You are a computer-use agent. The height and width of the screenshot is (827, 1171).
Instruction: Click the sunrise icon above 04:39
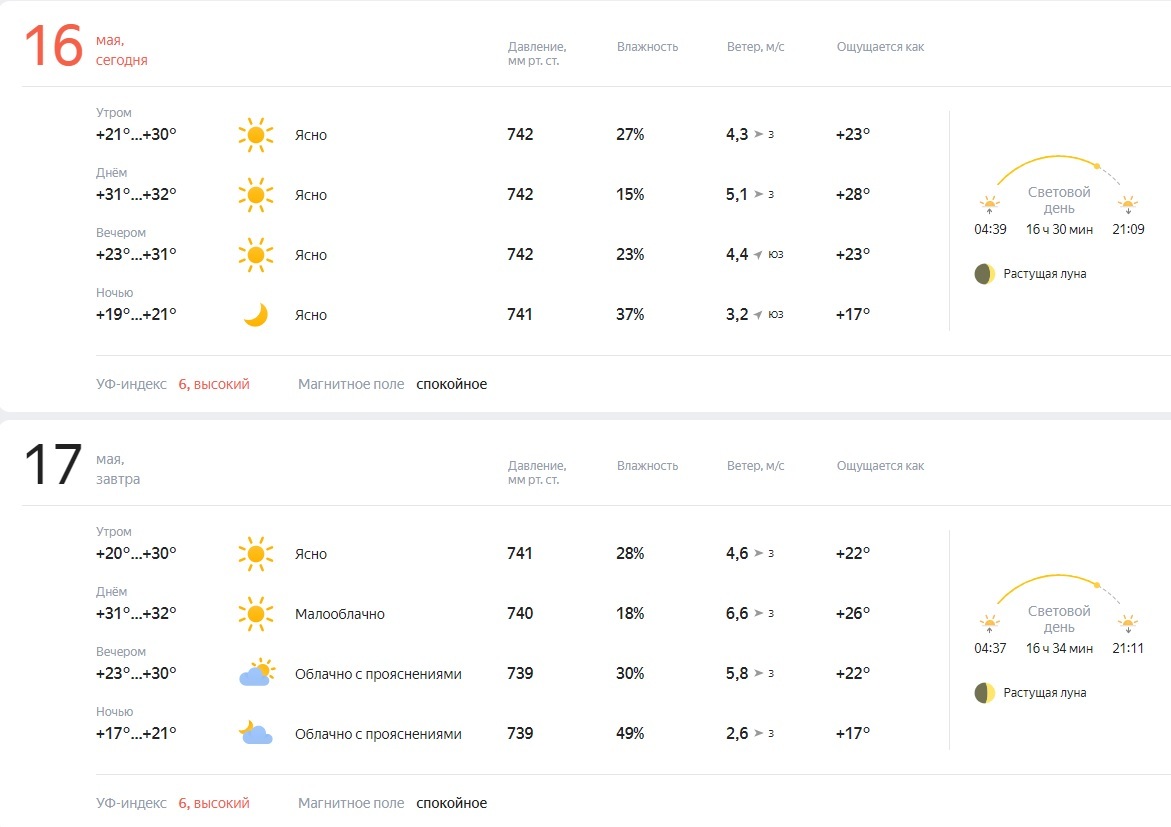[990, 205]
